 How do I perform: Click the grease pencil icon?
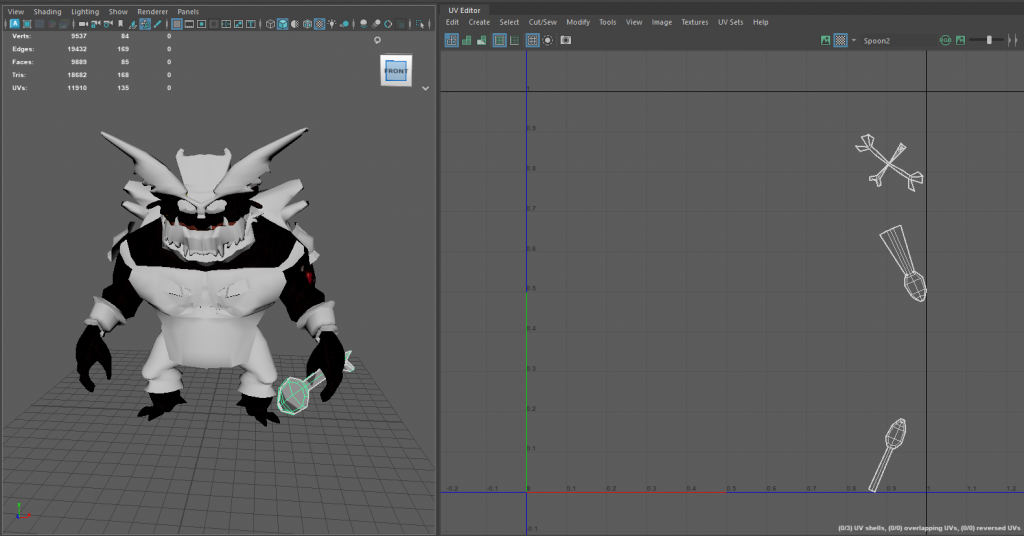pos(157,24)
